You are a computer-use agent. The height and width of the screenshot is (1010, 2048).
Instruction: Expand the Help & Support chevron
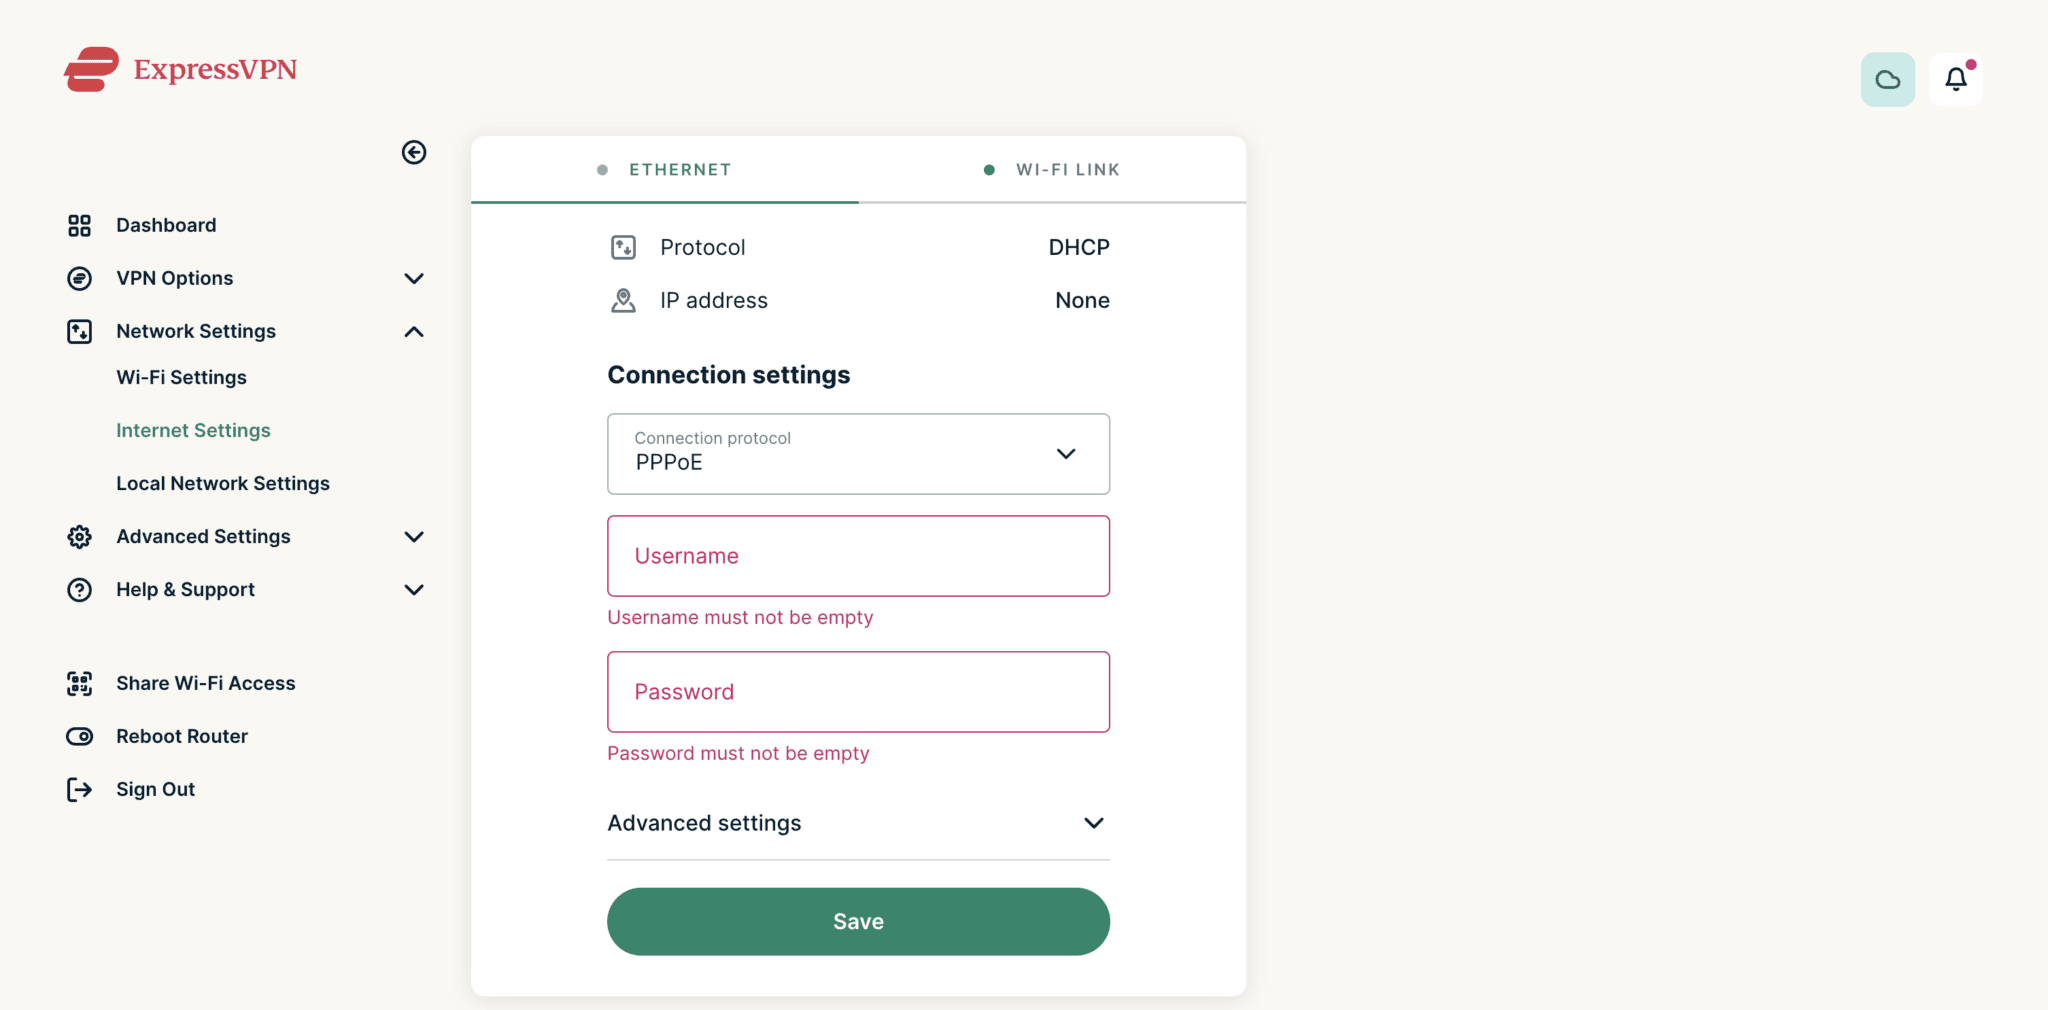point(414,590)
